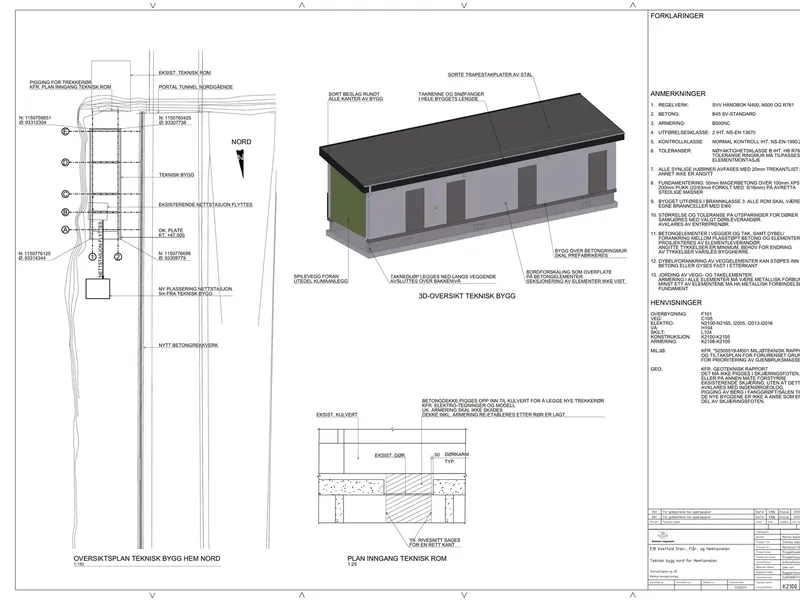Image resolution: width=800 pixels, height=600 pixels.
Task: Click the reference row 'GEO'
Action: pos(725,385)
